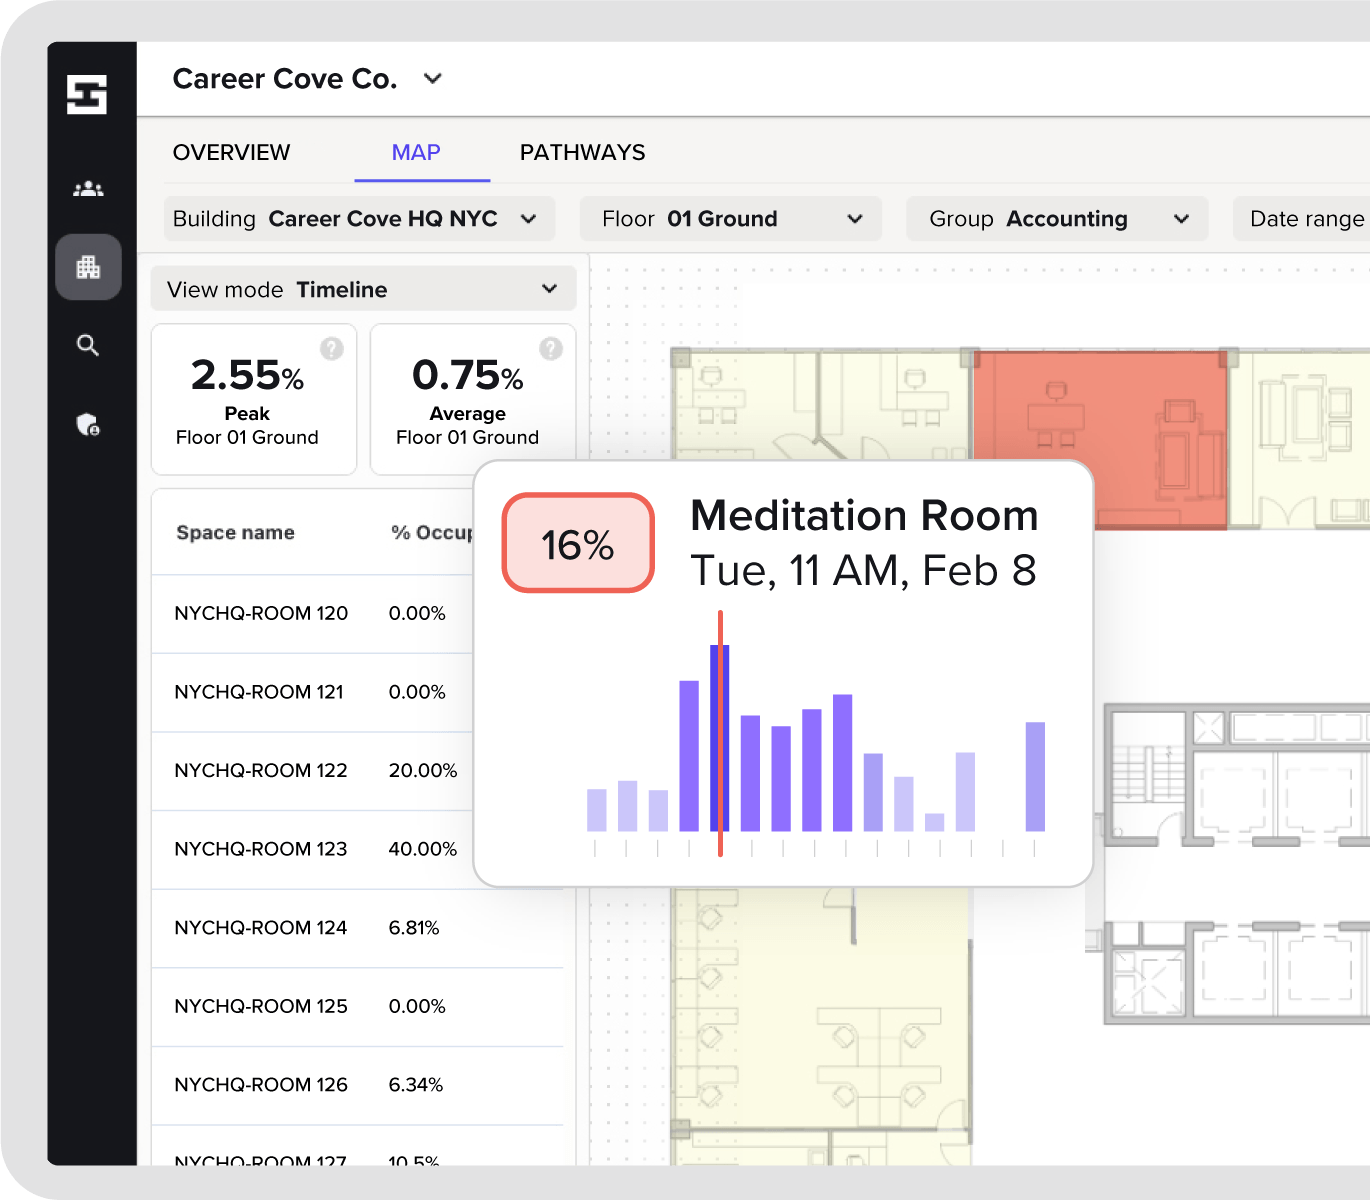The image size is (1370, 1200).
Task: Click the 6.34% occupancy value
Action: 416,1085
